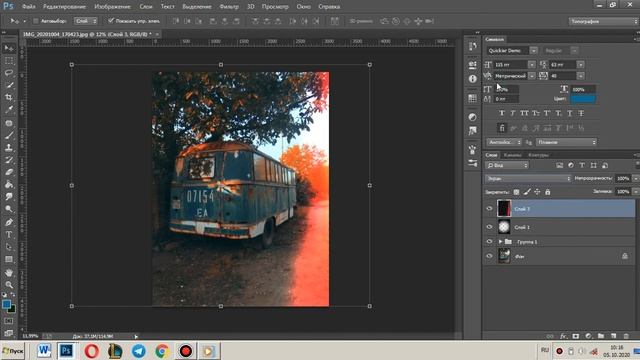The height and width of the screenshot is (360, 640).
Task: Select the Hand tool
Action: coord(9,272)
